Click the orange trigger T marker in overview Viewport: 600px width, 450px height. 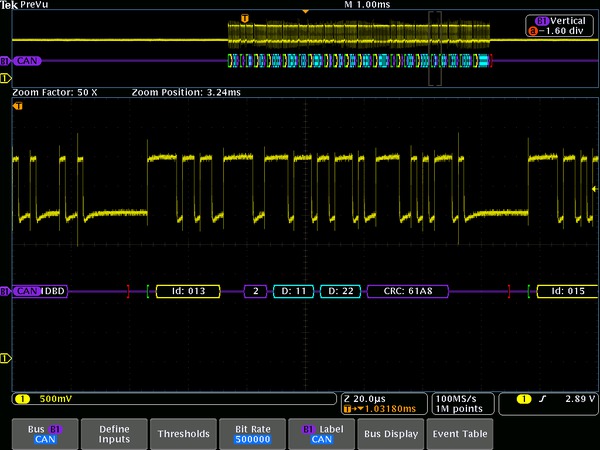coord(246,18)
